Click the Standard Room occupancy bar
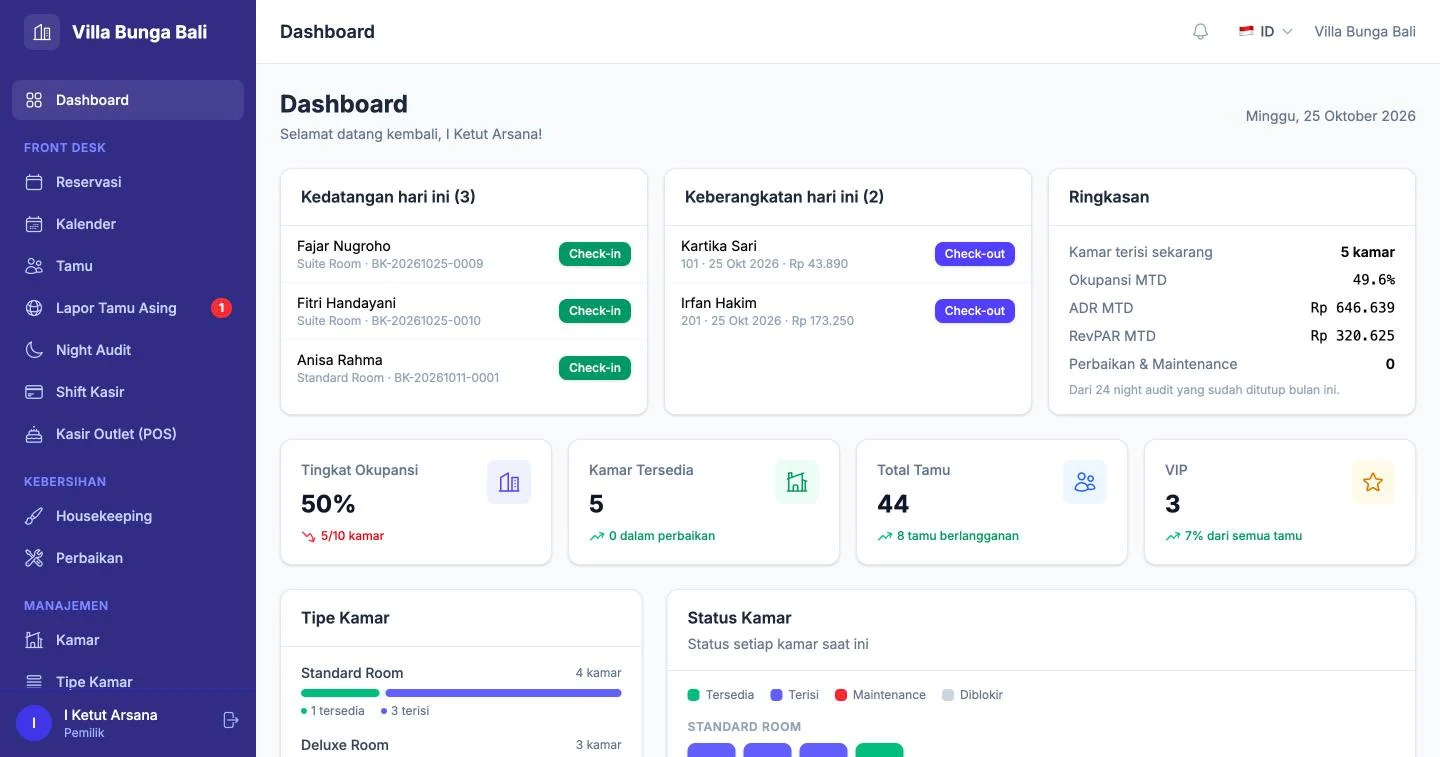The height and width of the screenshot is (757, 1440). tap(461, 693)
